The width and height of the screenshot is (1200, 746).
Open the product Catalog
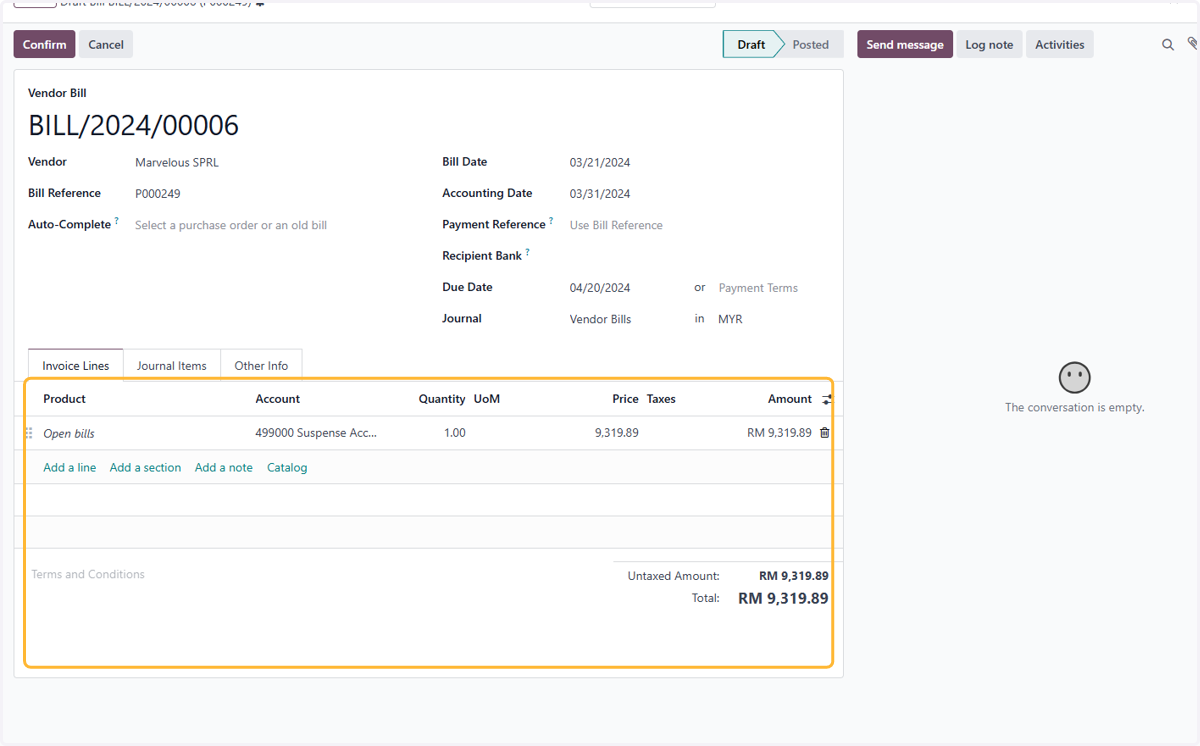click(x=287, y=467)
